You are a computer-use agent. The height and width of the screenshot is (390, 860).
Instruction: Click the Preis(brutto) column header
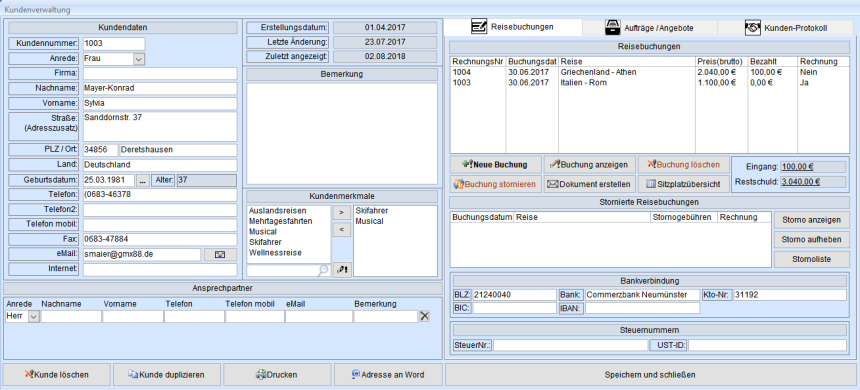click(722, 62)
